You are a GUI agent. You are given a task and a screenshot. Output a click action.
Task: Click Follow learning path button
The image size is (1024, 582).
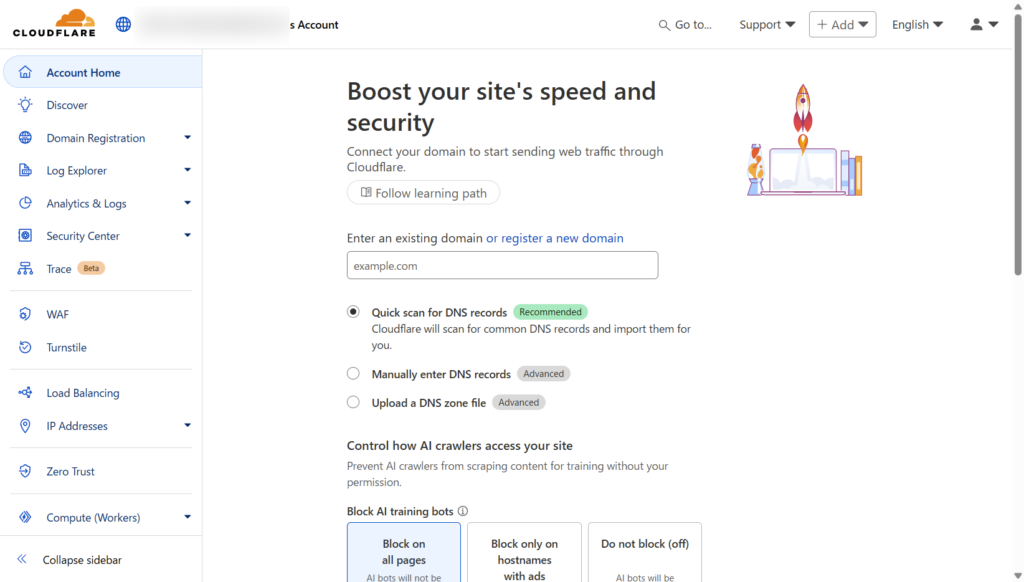click(423, 193)
